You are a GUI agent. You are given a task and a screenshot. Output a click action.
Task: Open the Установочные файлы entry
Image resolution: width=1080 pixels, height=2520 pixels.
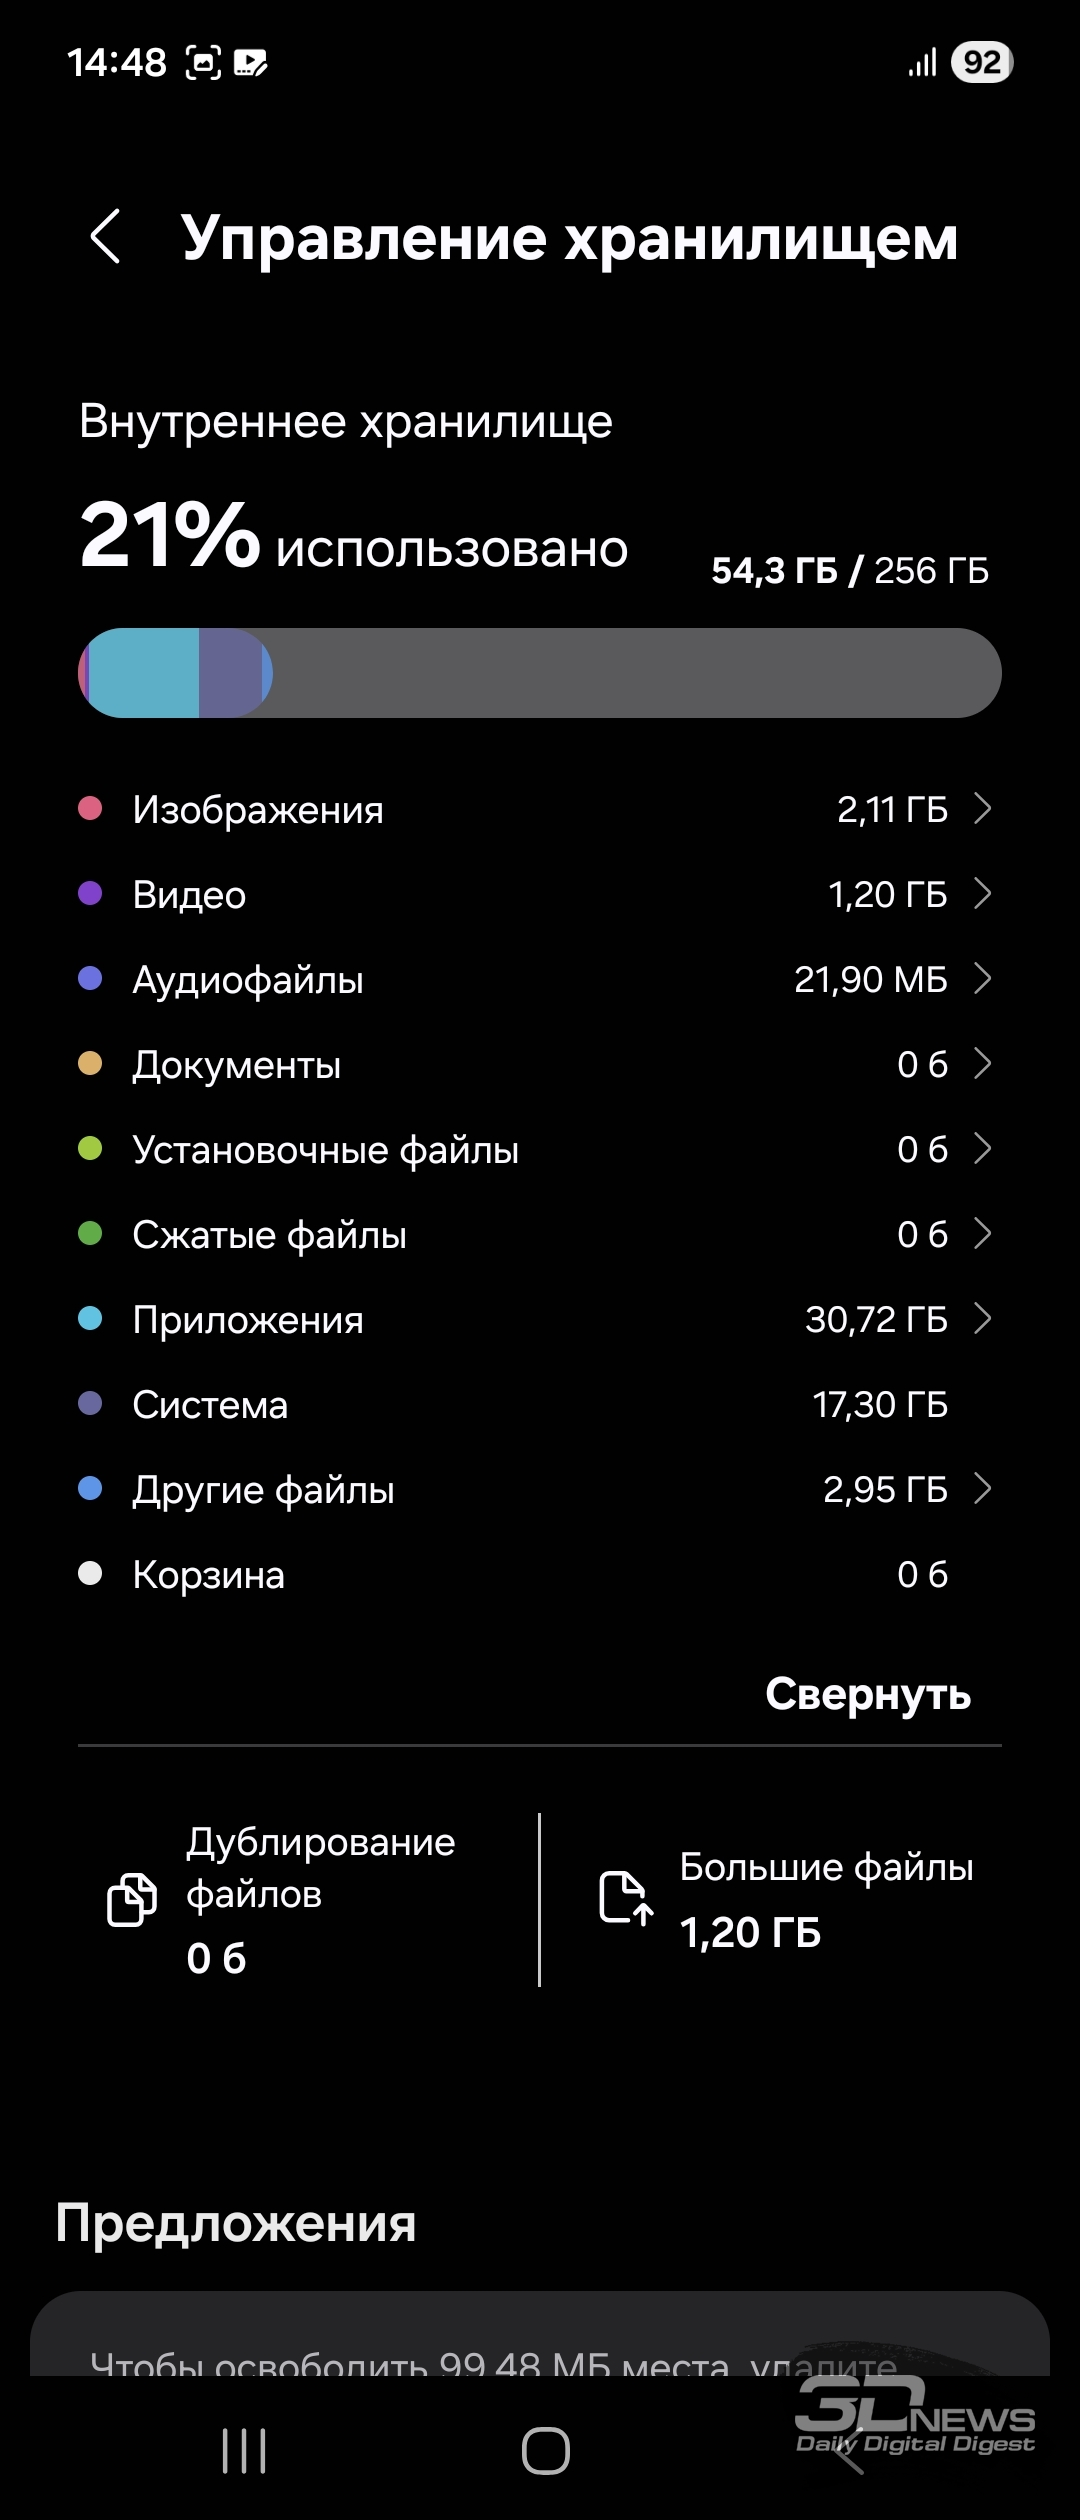[540, 1149]
